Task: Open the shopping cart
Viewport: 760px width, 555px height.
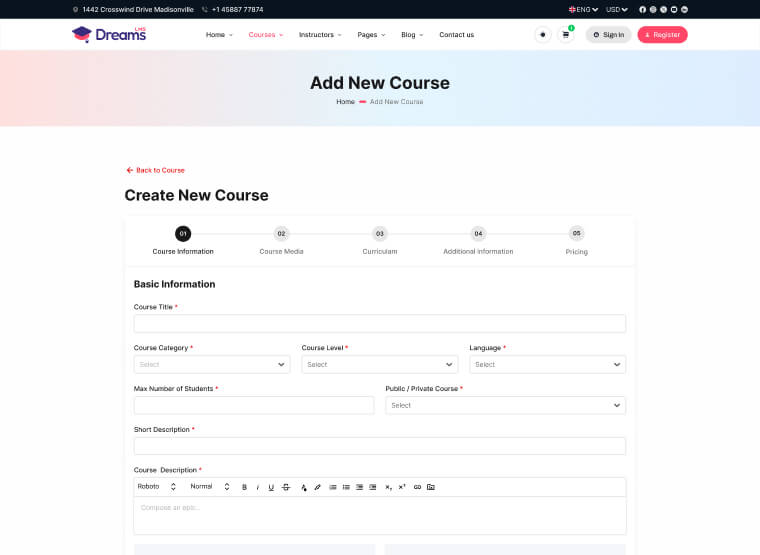Action: point(566,35)
